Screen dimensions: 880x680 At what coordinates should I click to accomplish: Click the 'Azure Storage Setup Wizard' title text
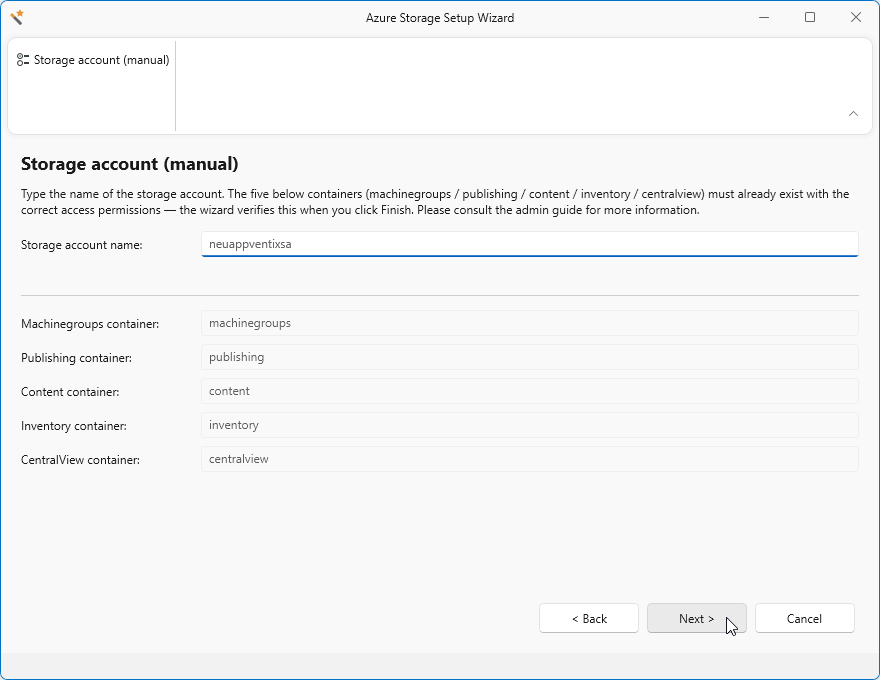pyautogui.click(x=440, y=18)
